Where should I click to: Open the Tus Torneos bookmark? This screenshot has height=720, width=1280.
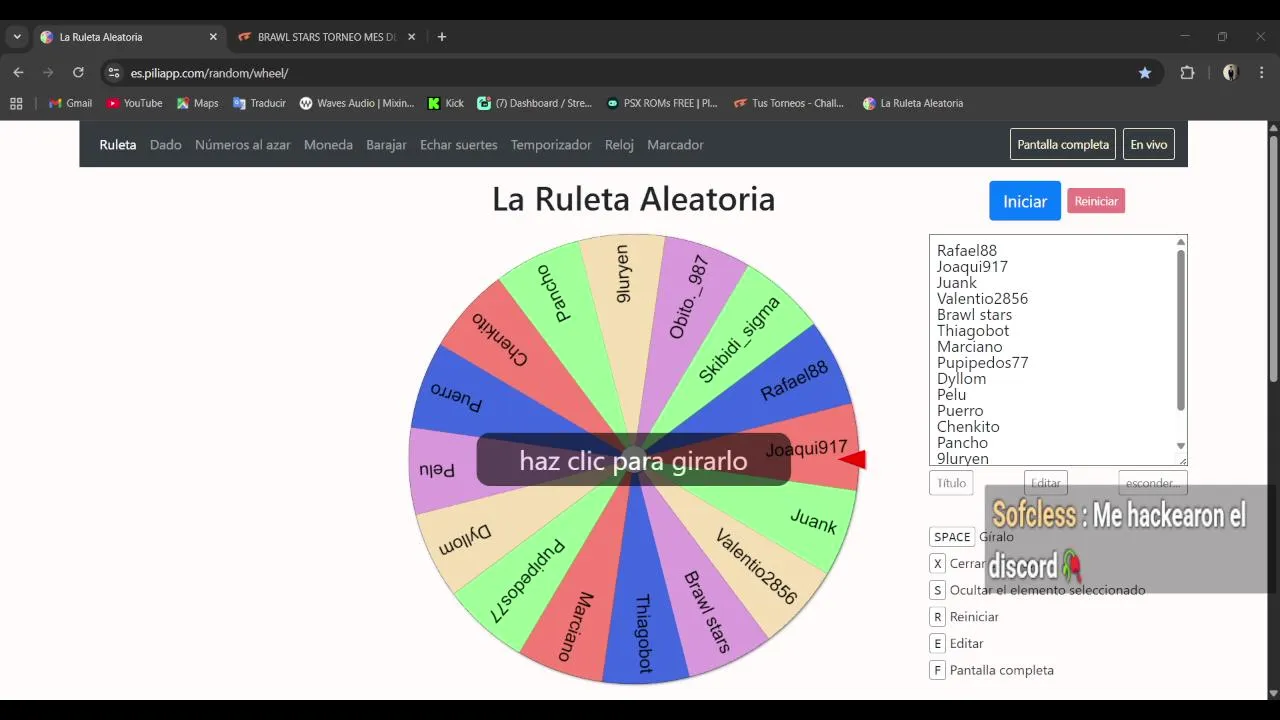coord(789,103)
